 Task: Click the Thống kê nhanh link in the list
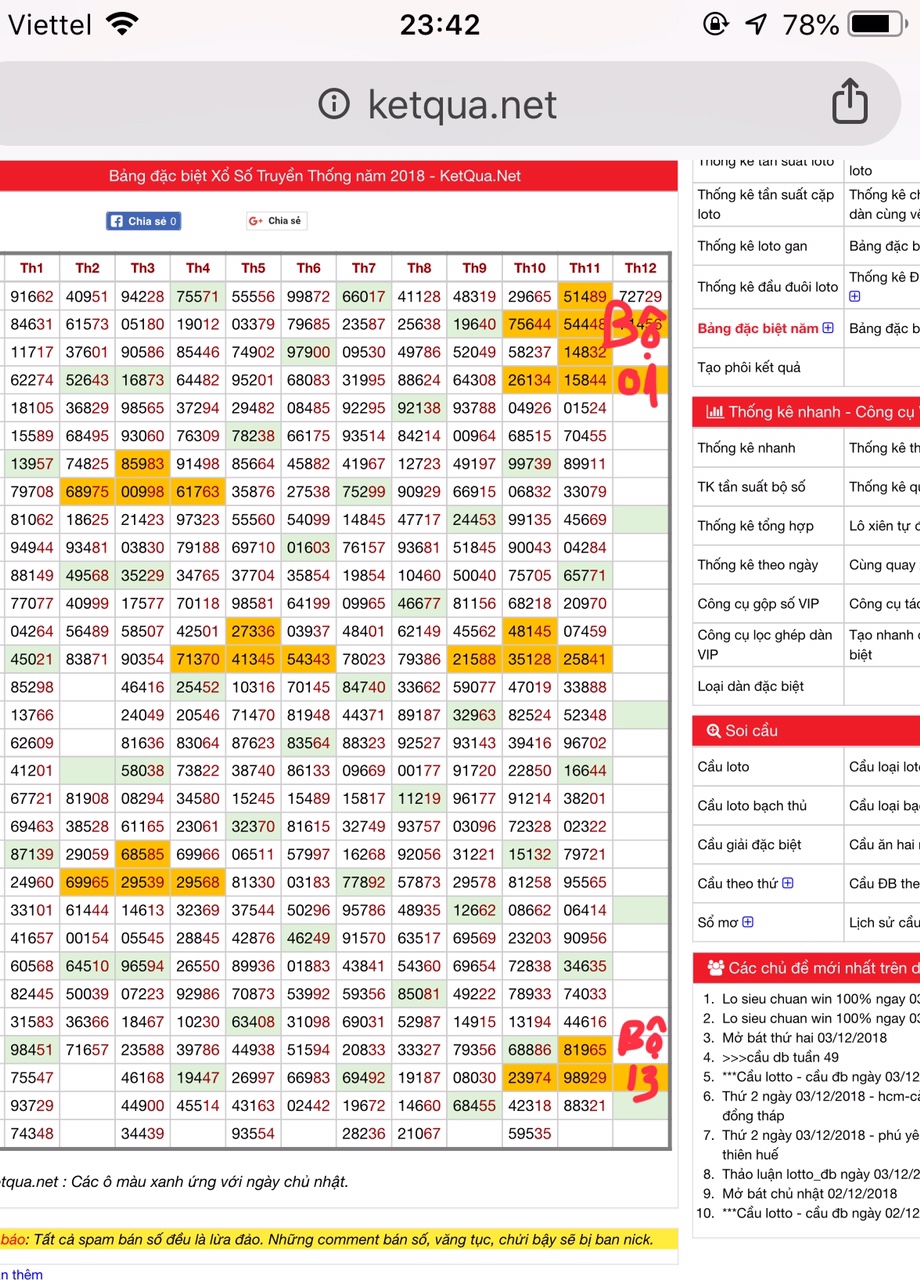[x=746, y=448]
